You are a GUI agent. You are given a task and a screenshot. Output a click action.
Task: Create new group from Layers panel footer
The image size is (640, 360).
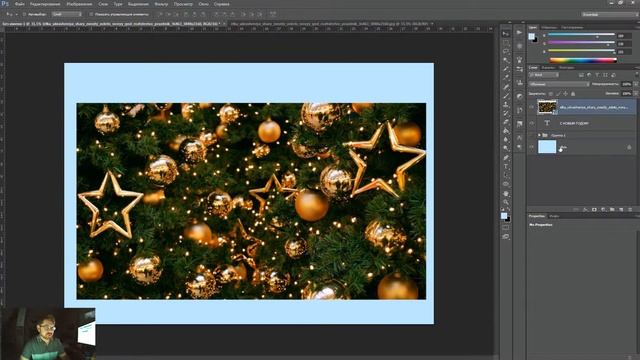tap(612, 209)
